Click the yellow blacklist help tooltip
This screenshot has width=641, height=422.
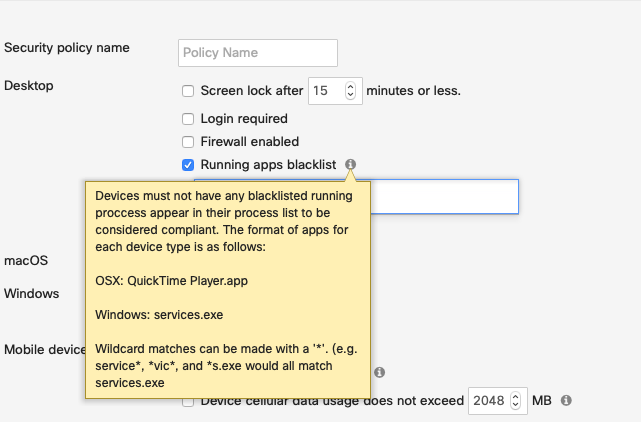pyautogui.click(x=228, y=290)
